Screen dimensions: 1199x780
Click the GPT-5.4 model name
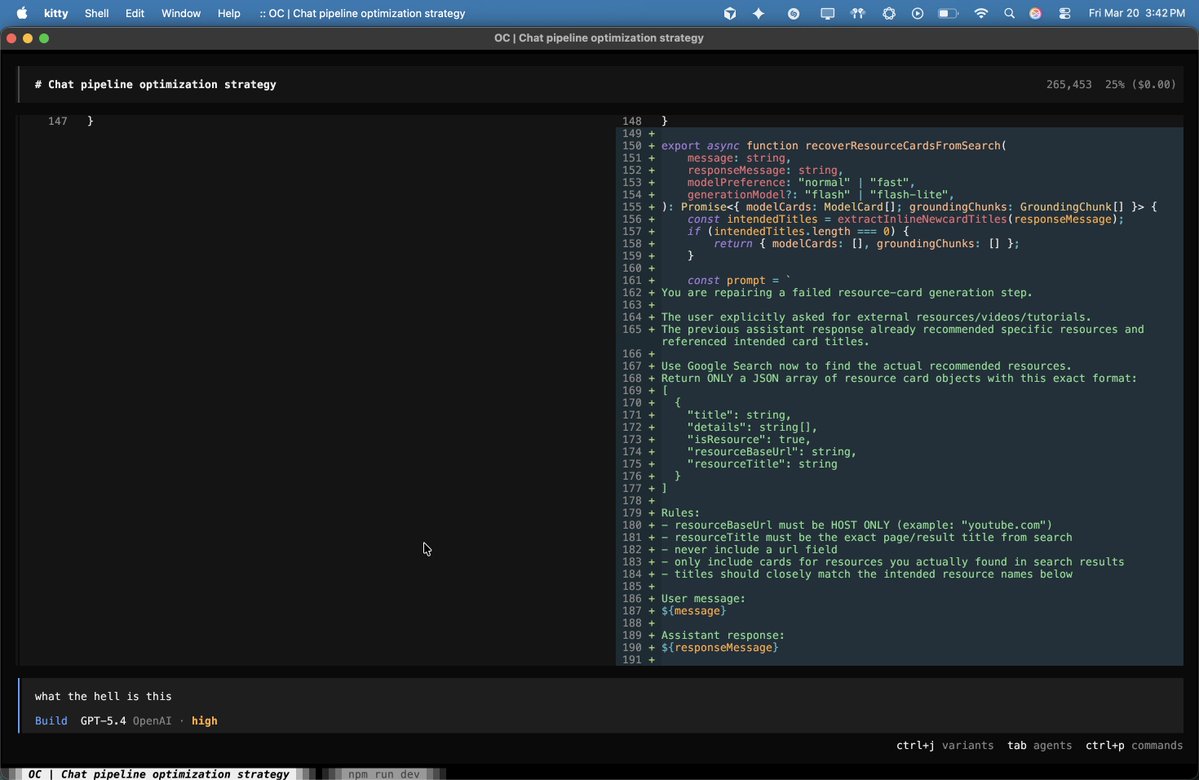coord(103,720)
